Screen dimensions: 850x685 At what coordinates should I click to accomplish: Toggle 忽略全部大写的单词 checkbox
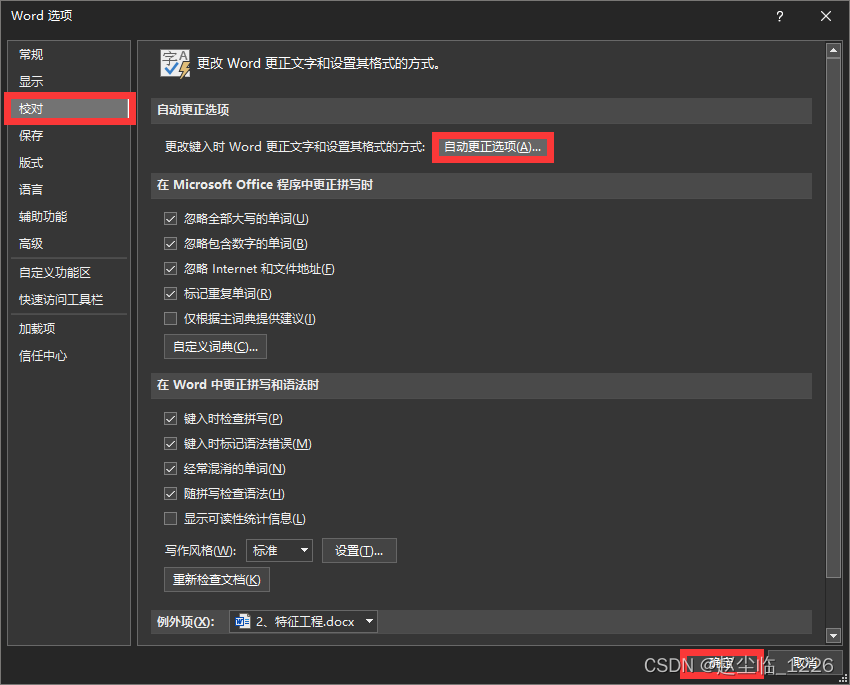170,219
